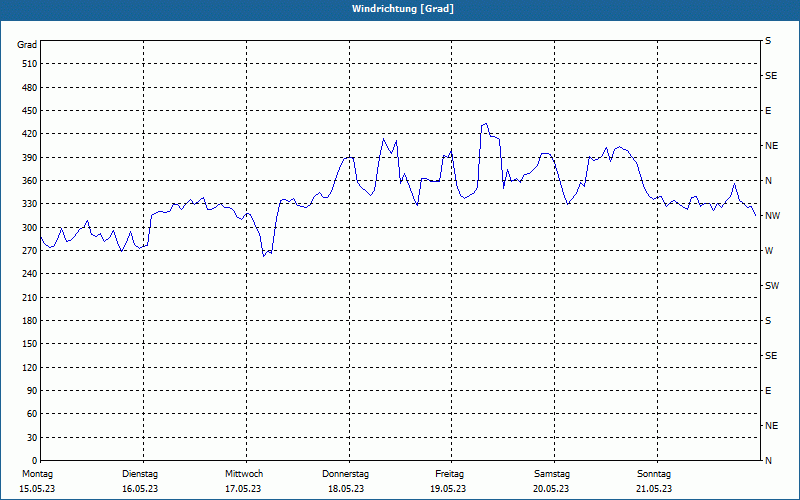Click the 120 degree axis label

click(x=30, y=367)
